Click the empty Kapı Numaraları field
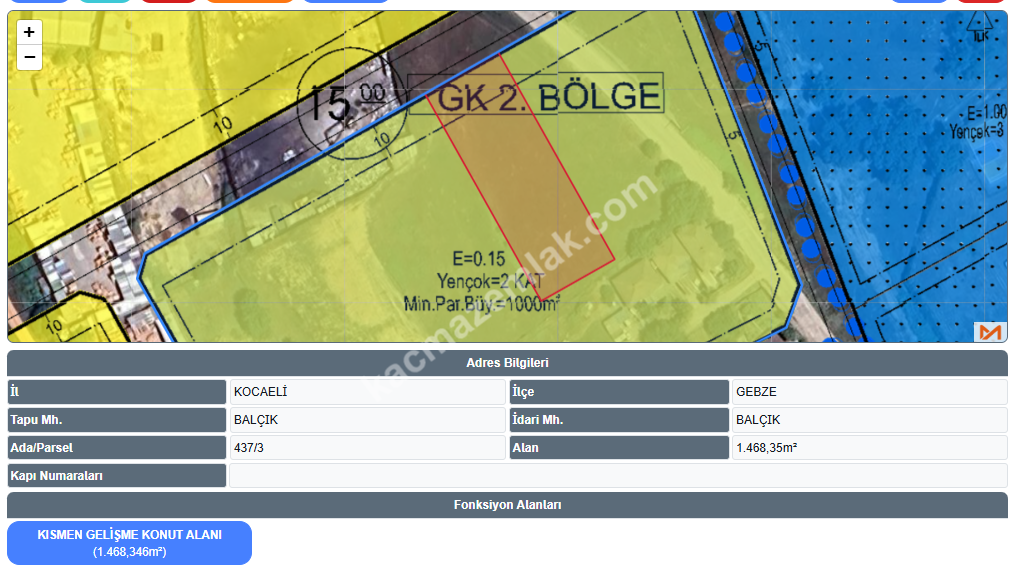1015x567 pixels. tap(617, 476)
